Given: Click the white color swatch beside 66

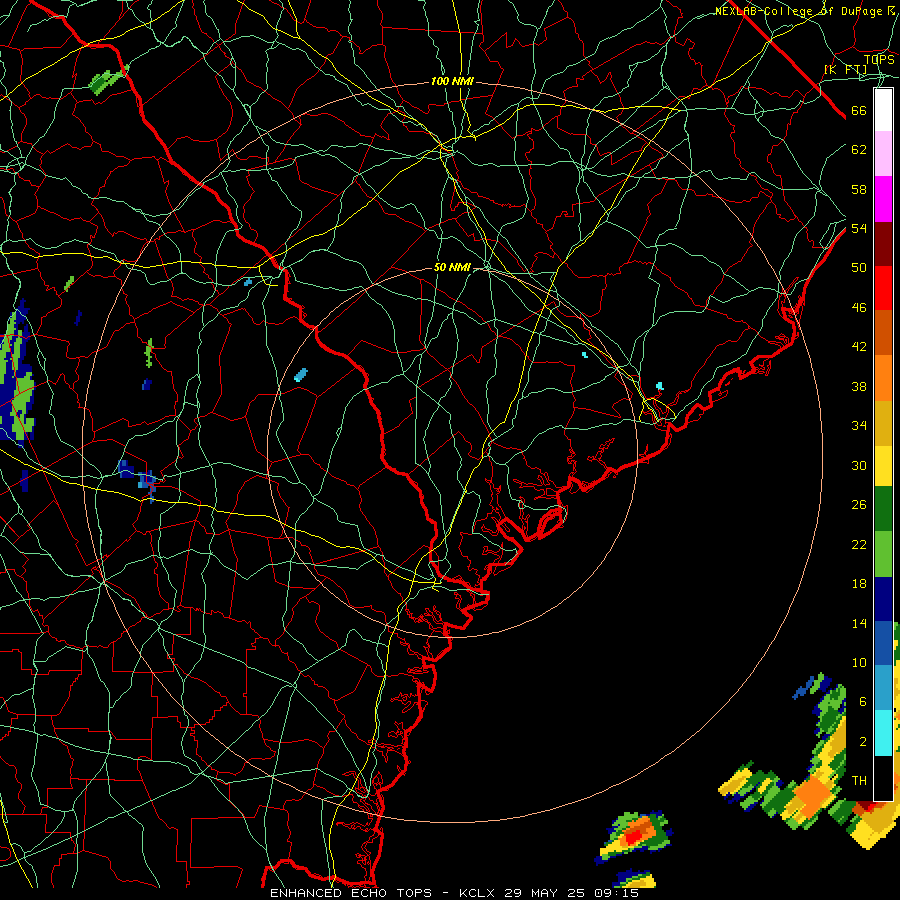Looking at the screenshot, I should [883, 110].
